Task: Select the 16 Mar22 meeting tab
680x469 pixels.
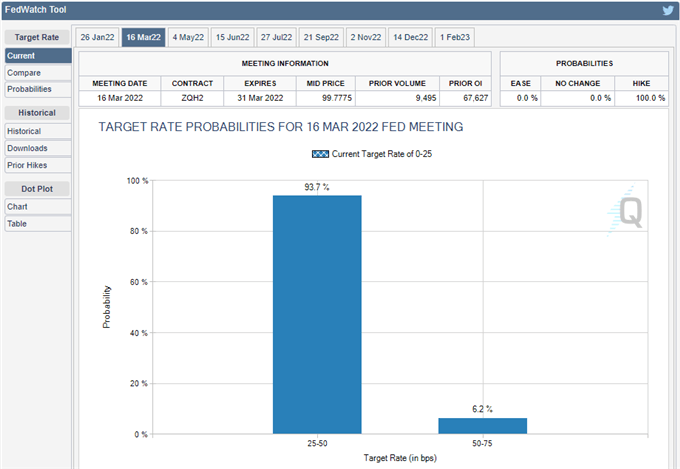Action: [143, 37]
